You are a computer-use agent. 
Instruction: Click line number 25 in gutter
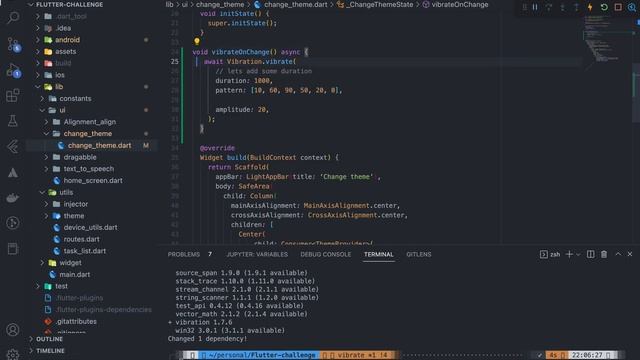pyautogui.click(x=175, y=62)
